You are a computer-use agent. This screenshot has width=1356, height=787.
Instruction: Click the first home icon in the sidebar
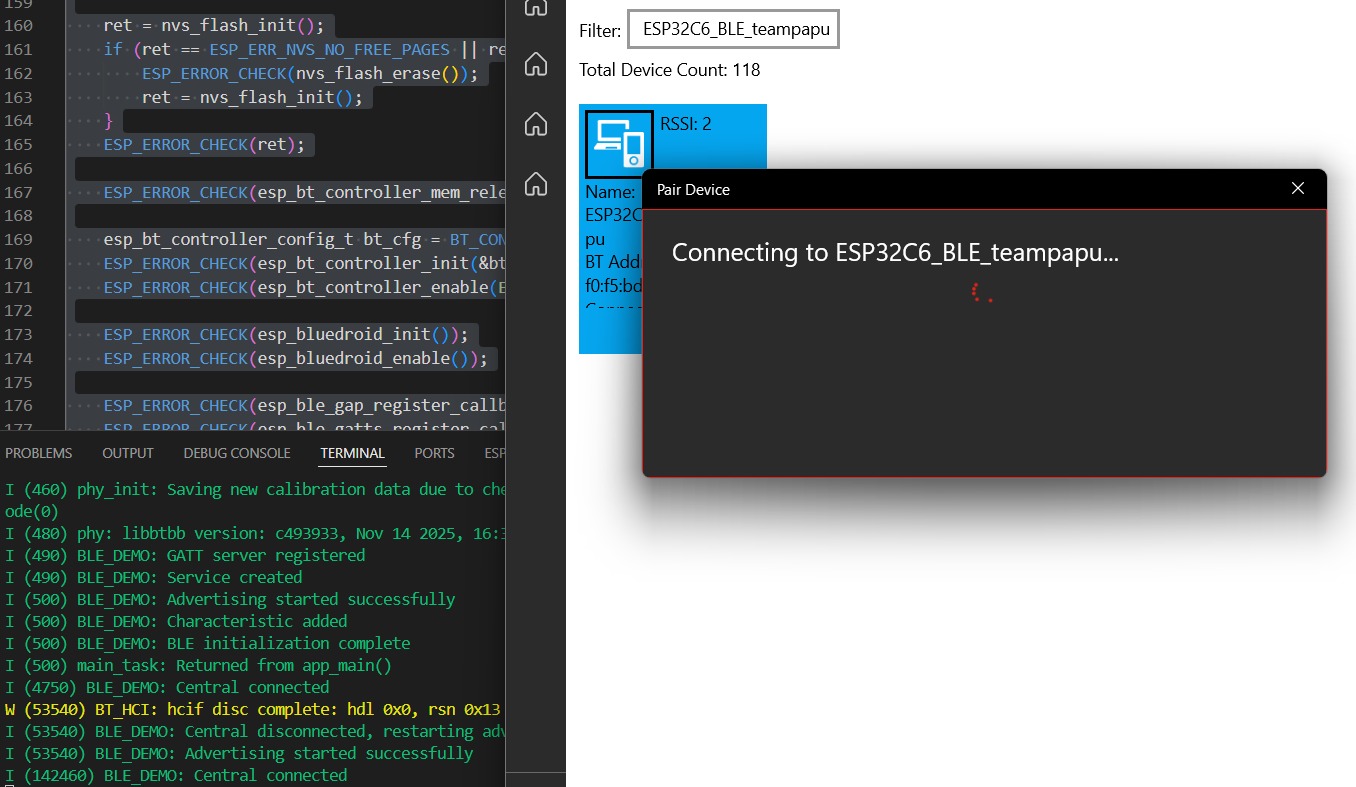tap(536, 8)
